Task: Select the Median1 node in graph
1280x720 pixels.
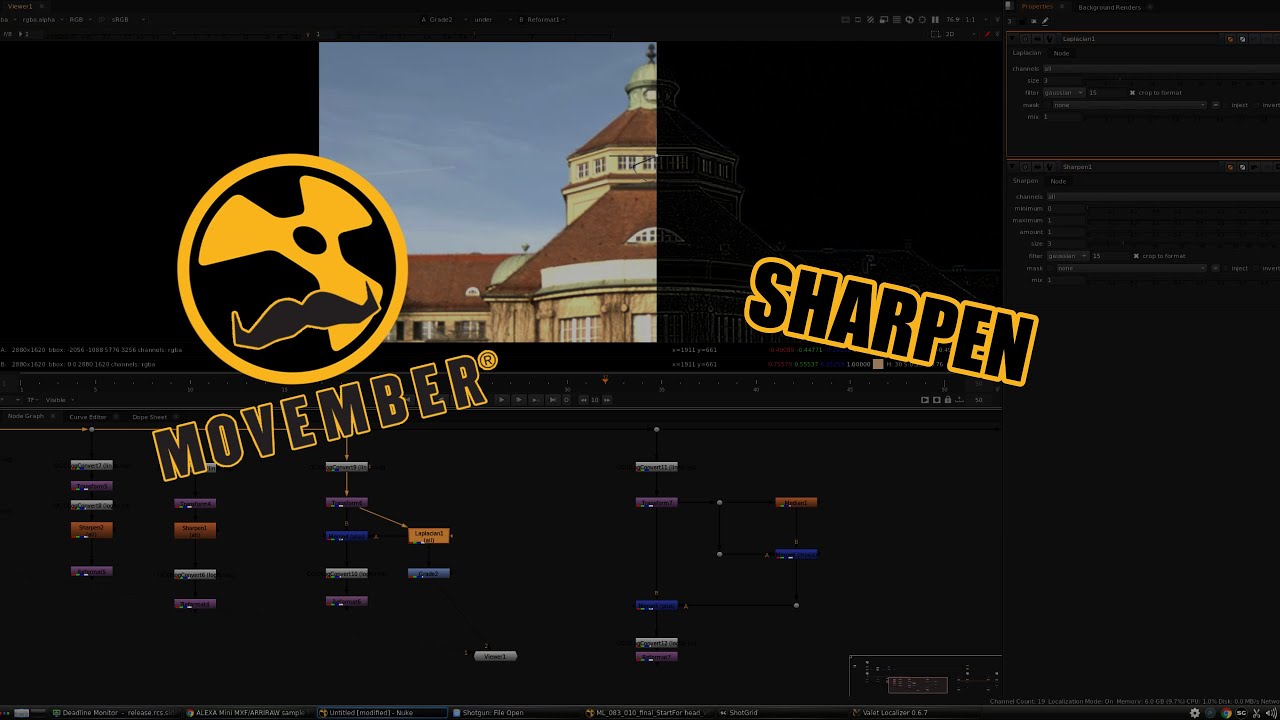Action: pyautogui.click(x=796, y=502)
